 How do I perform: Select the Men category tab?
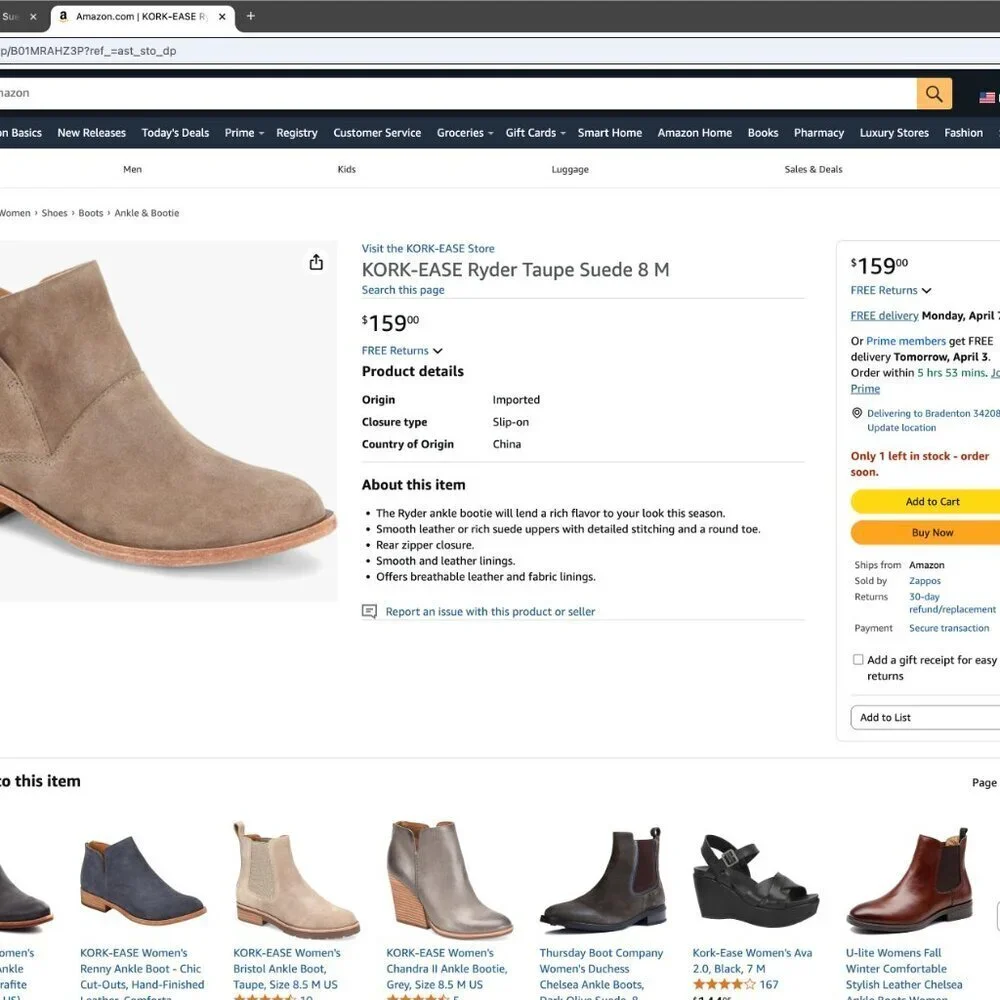pos(133,169)
